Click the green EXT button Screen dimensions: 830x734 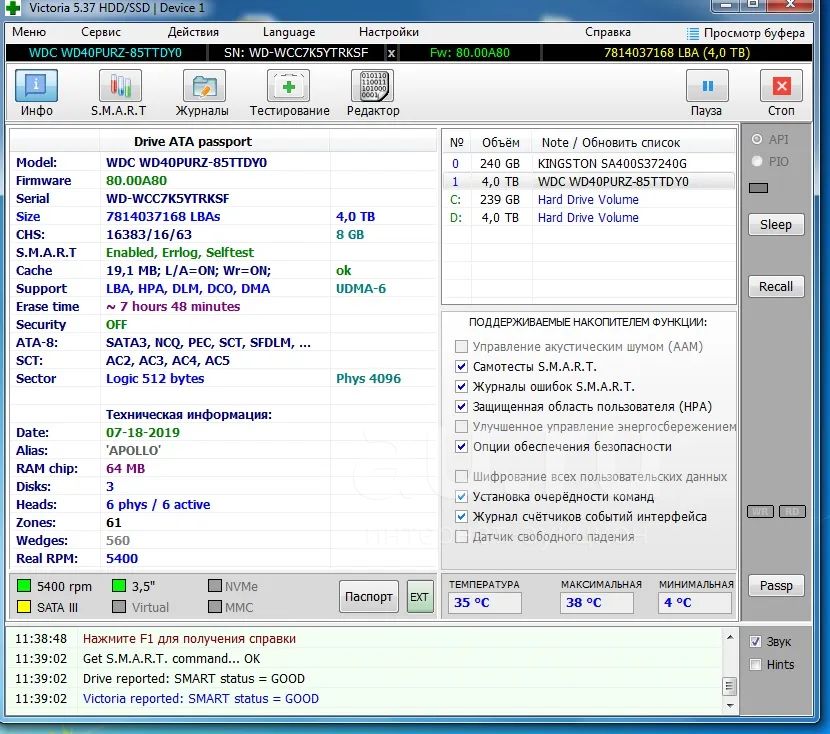point(420,596)
